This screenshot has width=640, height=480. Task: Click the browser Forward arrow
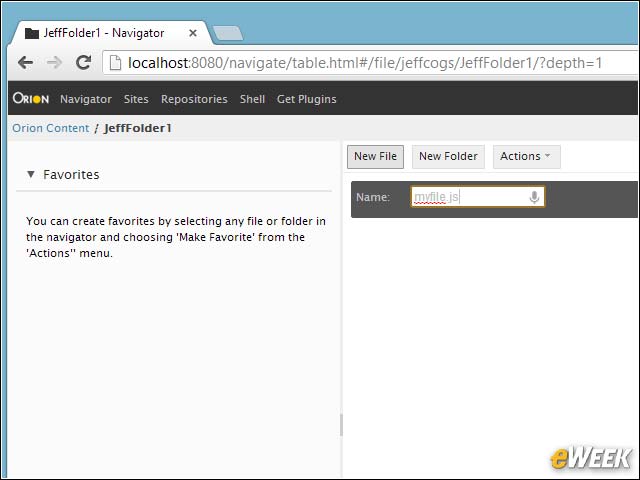point(54,62)
